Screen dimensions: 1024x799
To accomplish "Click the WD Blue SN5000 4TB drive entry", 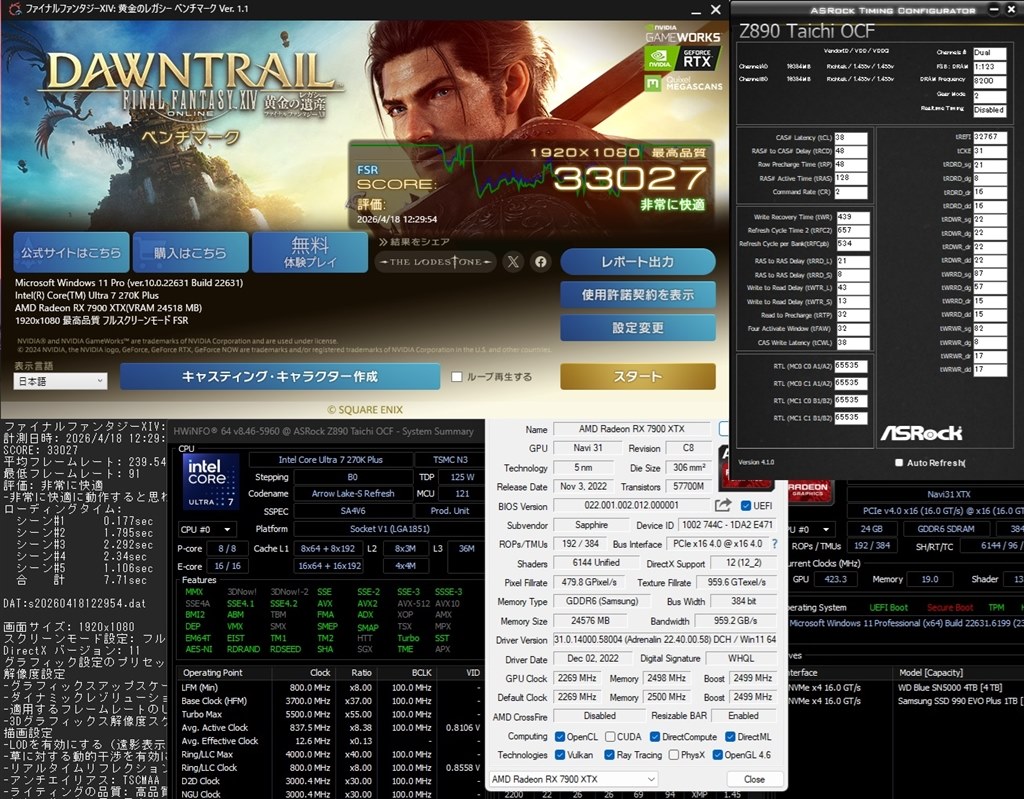I will (950, 687).
